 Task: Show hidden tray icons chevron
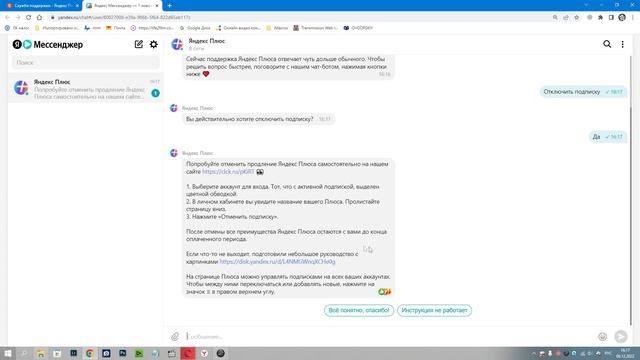pos(533,353)
